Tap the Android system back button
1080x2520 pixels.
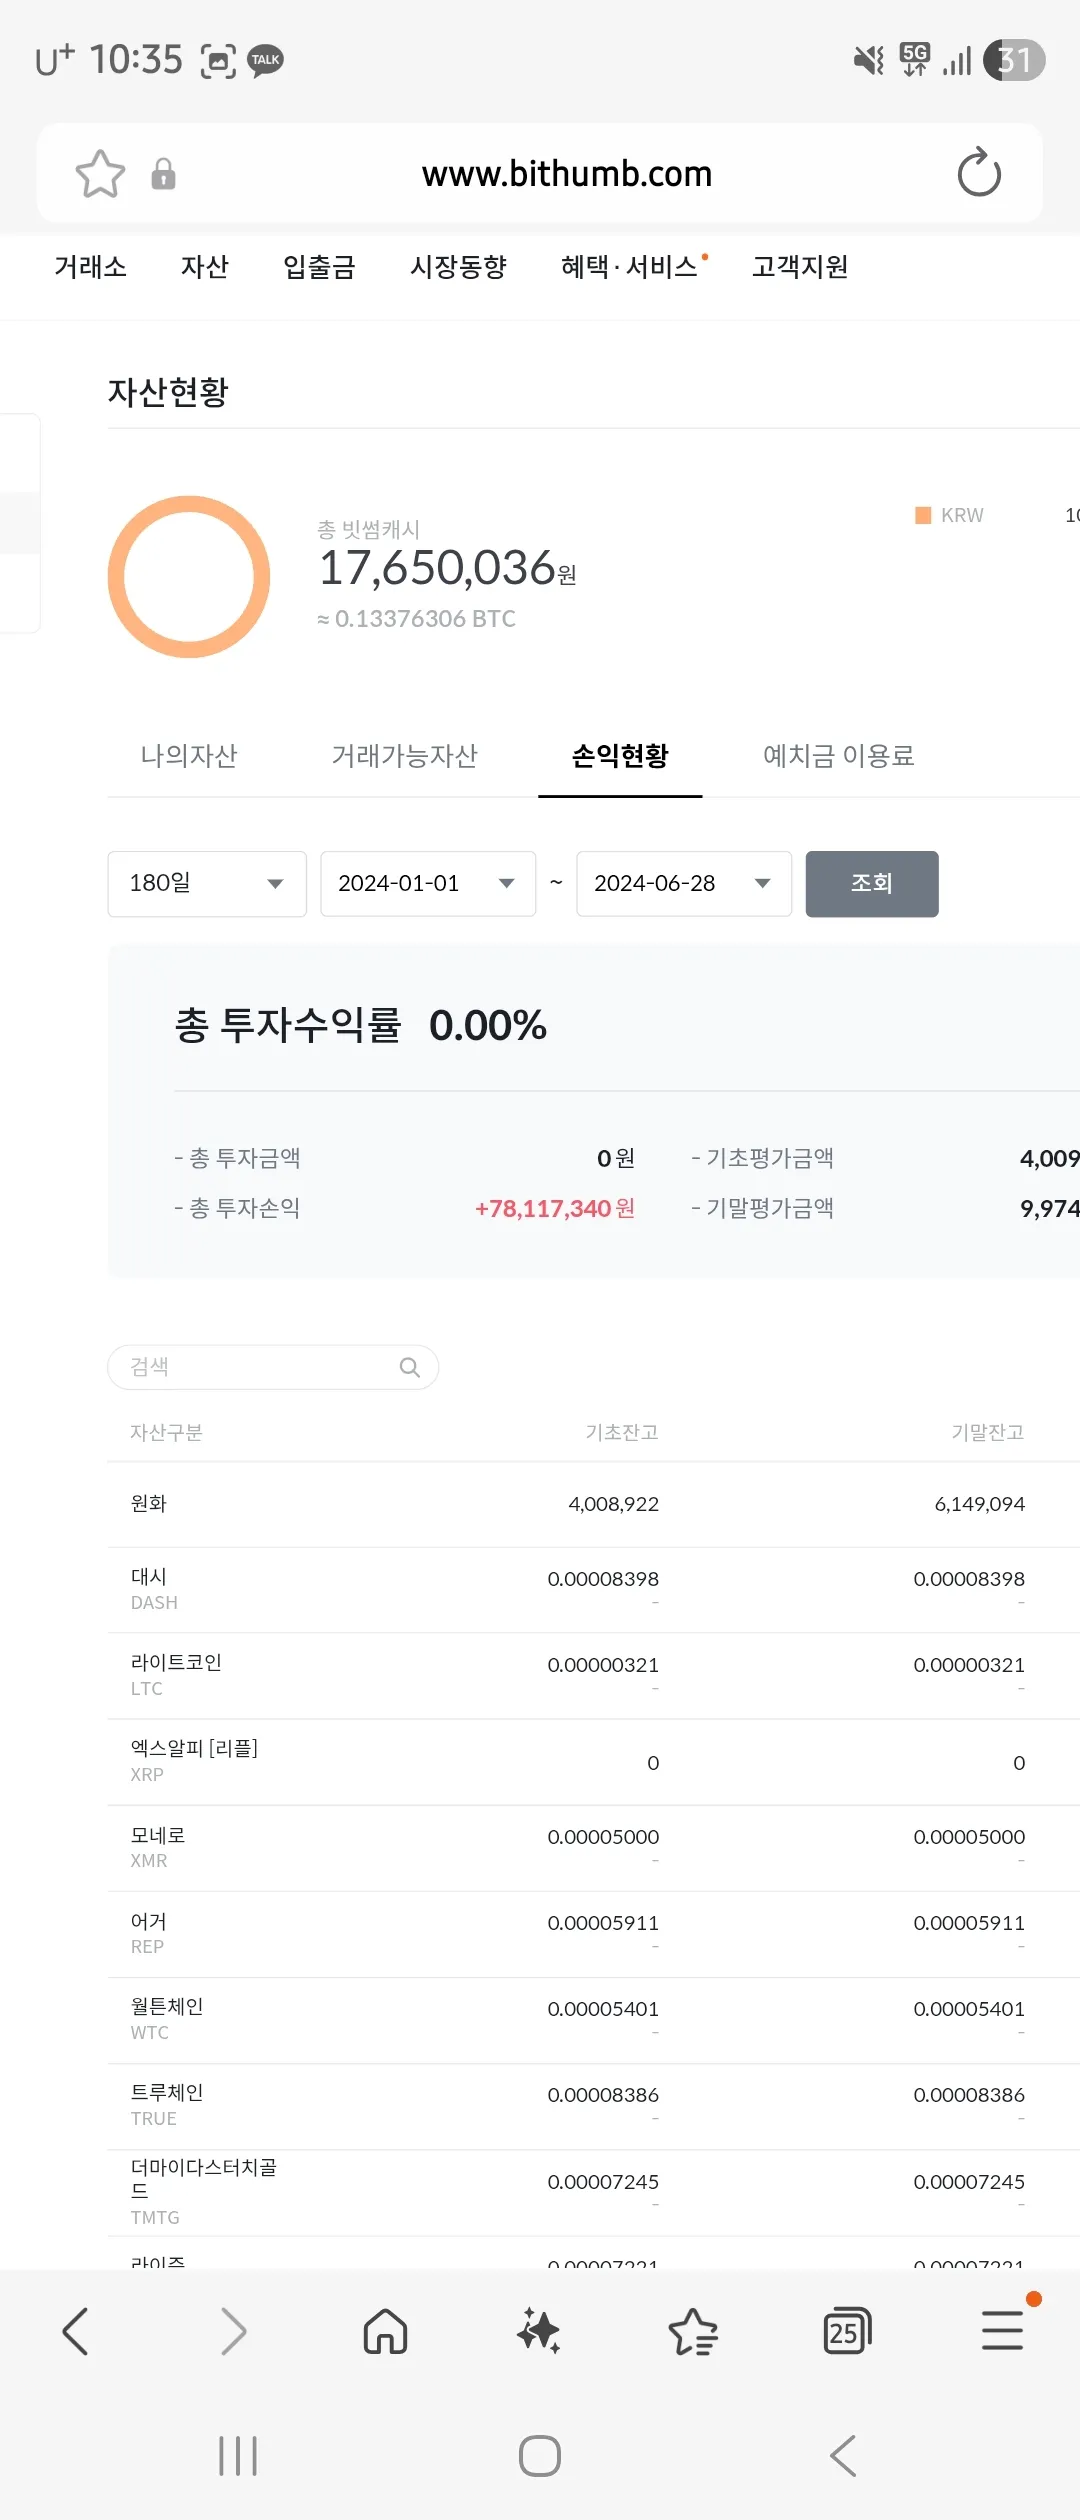(x=843, y=2456)
